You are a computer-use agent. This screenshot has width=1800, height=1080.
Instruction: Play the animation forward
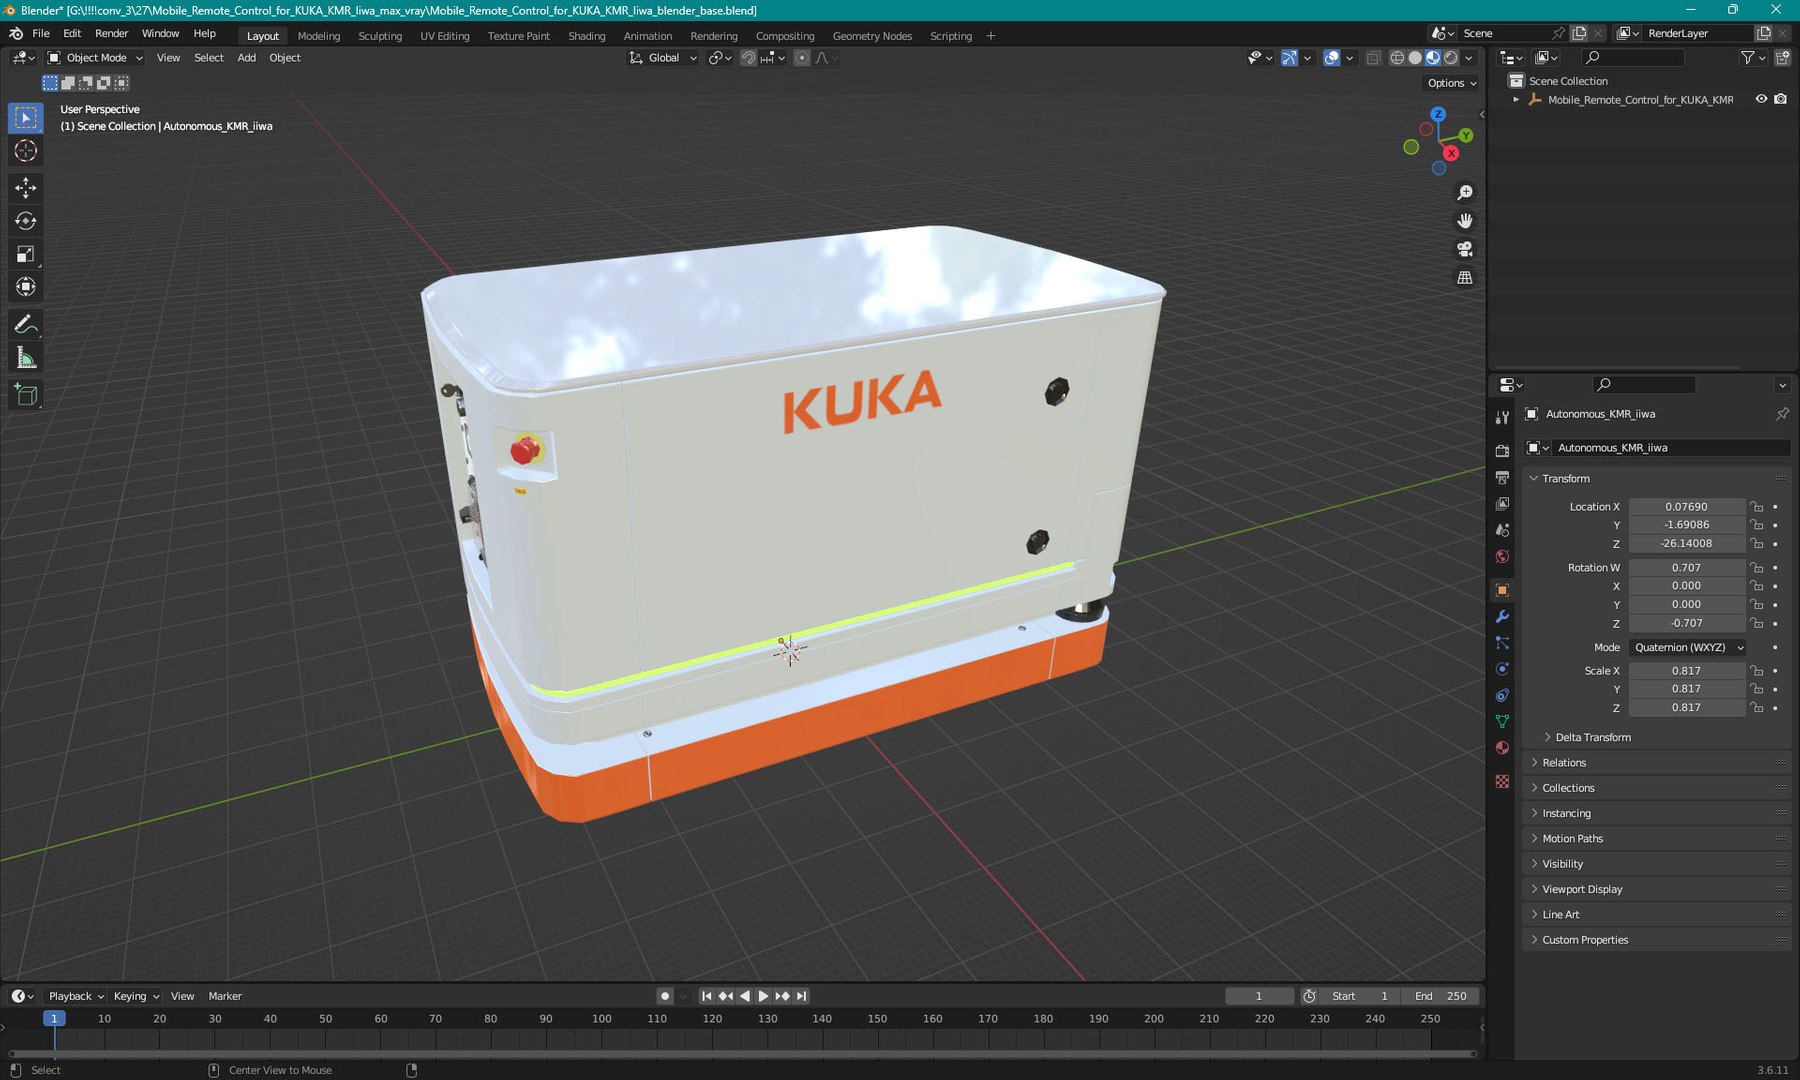pyautogui.click(x=763, y=996)
